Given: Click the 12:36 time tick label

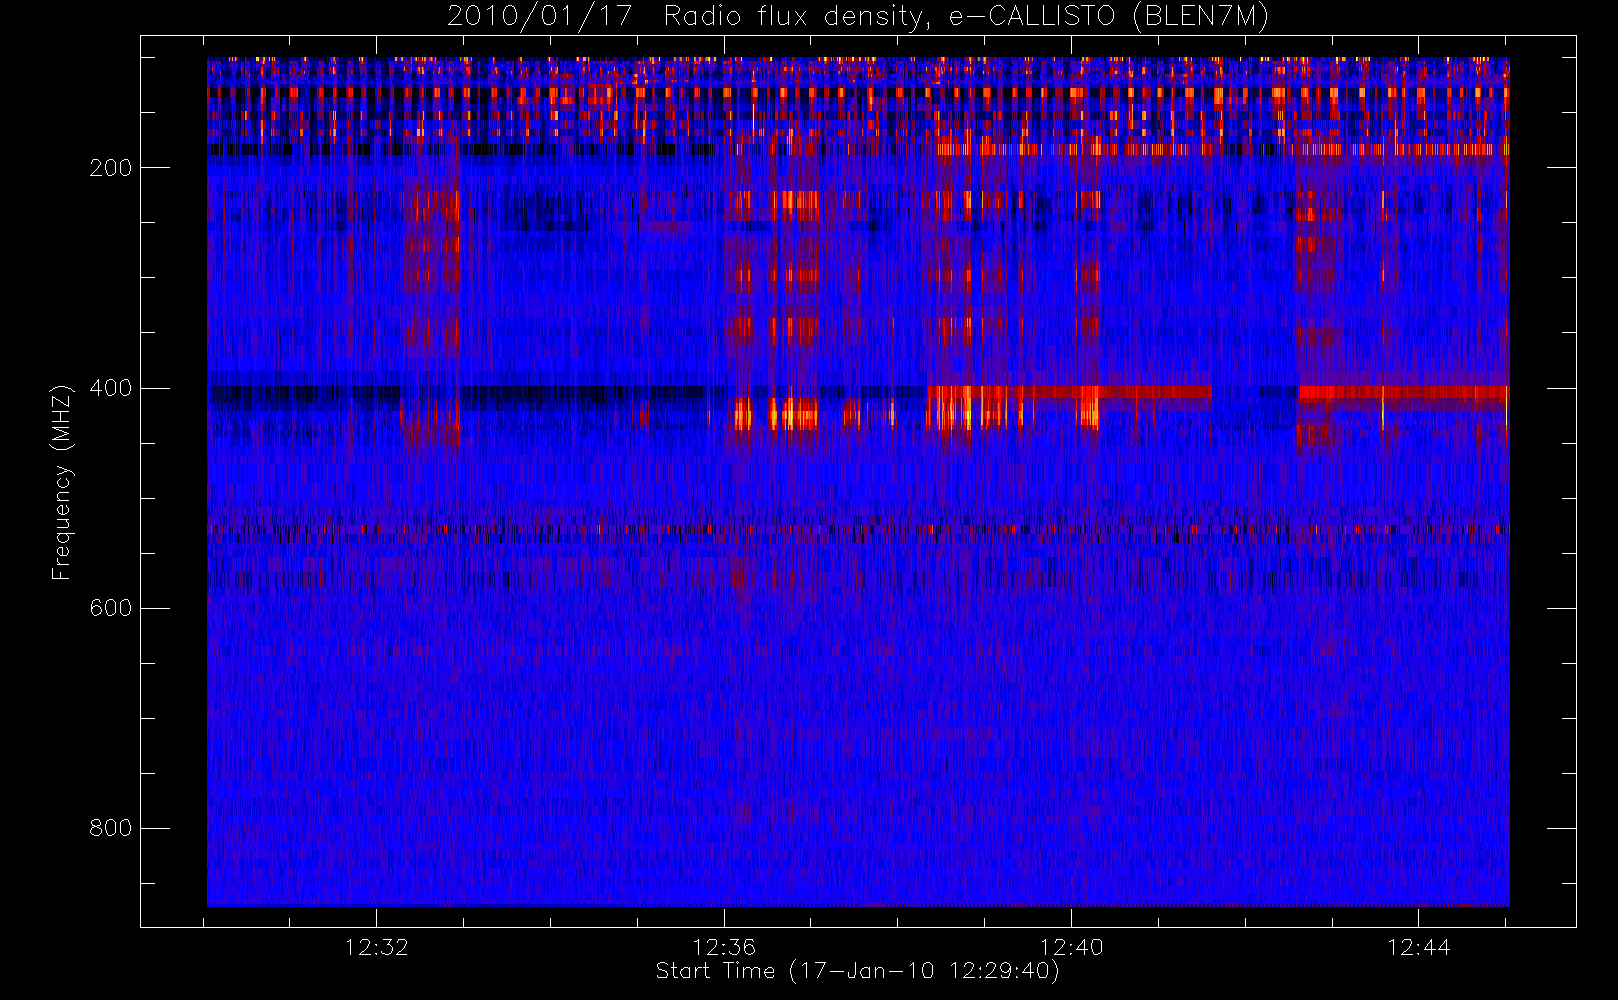Looking at the screenshot, I should [x=724, y=947].
